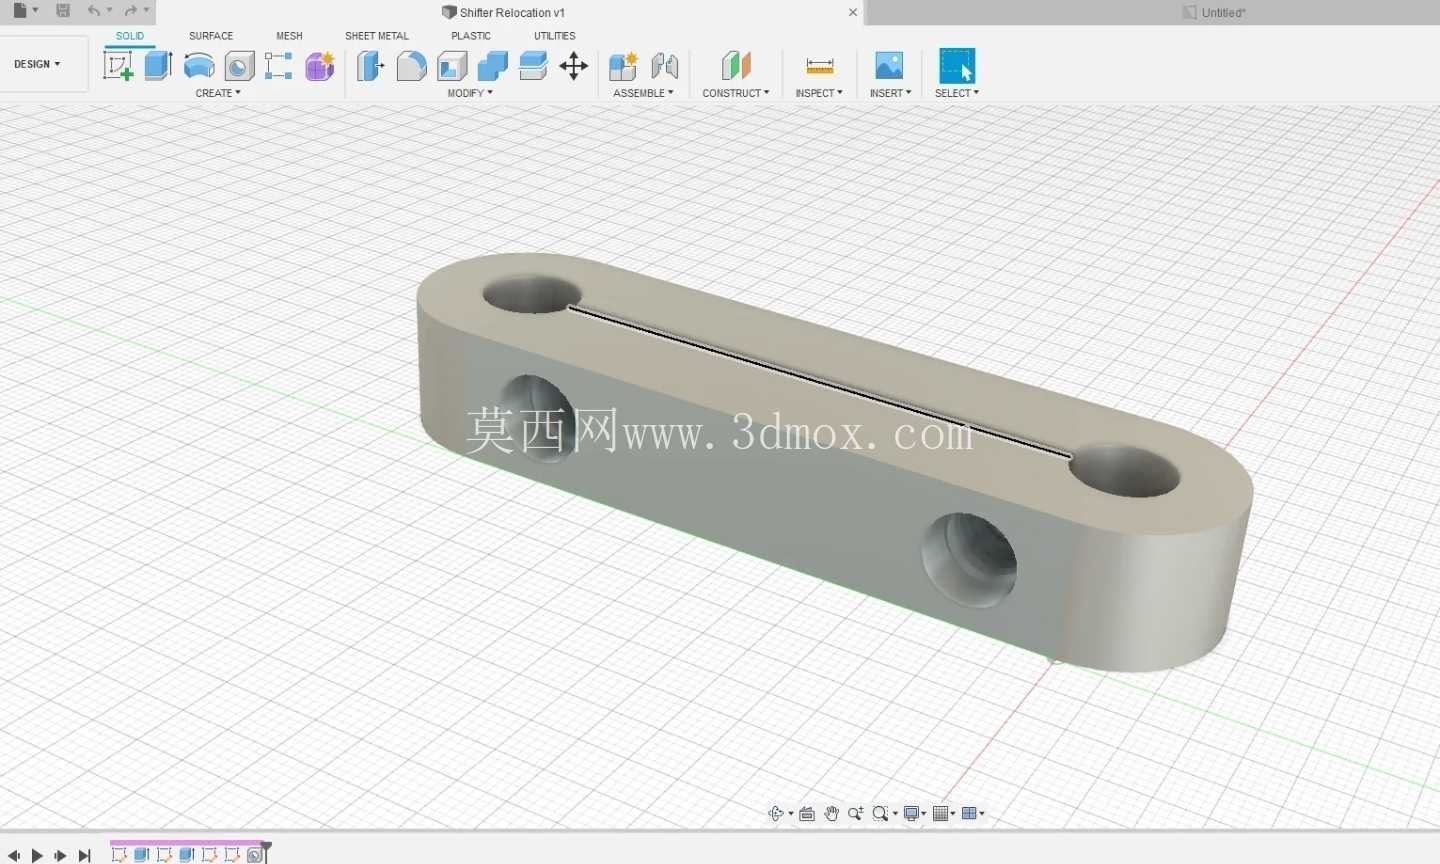The width and height of the screenshot is (1440, 864).
Task: Activate the Move/Copy arrows tool
Action: (574, 66)
